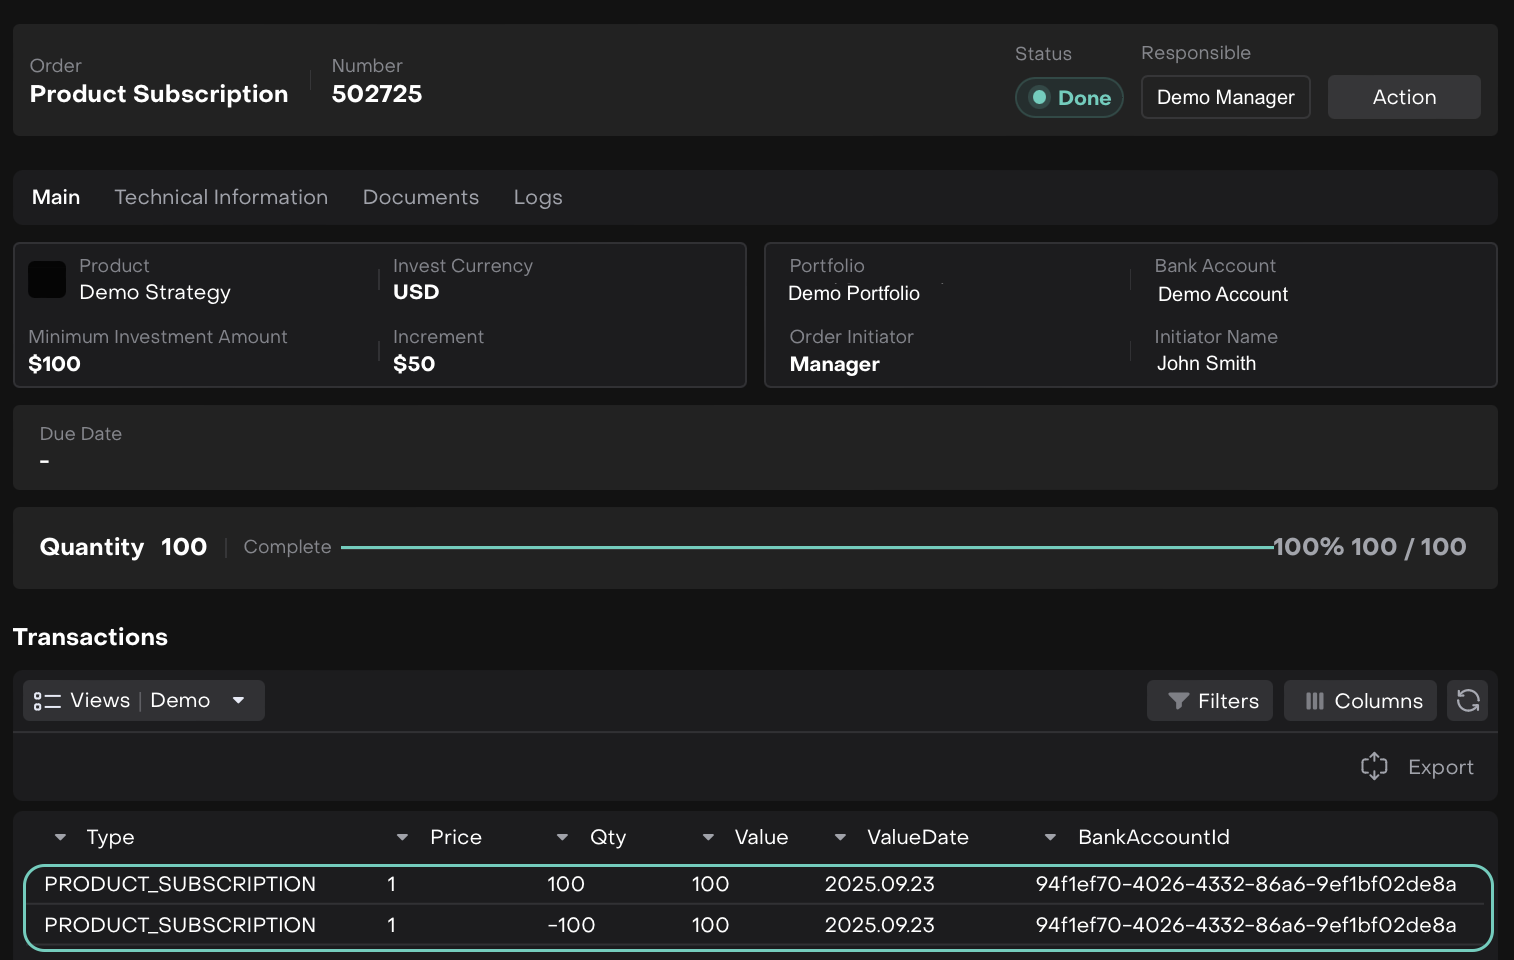The height and width of the screenshot is (960, 1514).
Task: Click the refresh transactions icon
Action: (x=1467, y=701)
